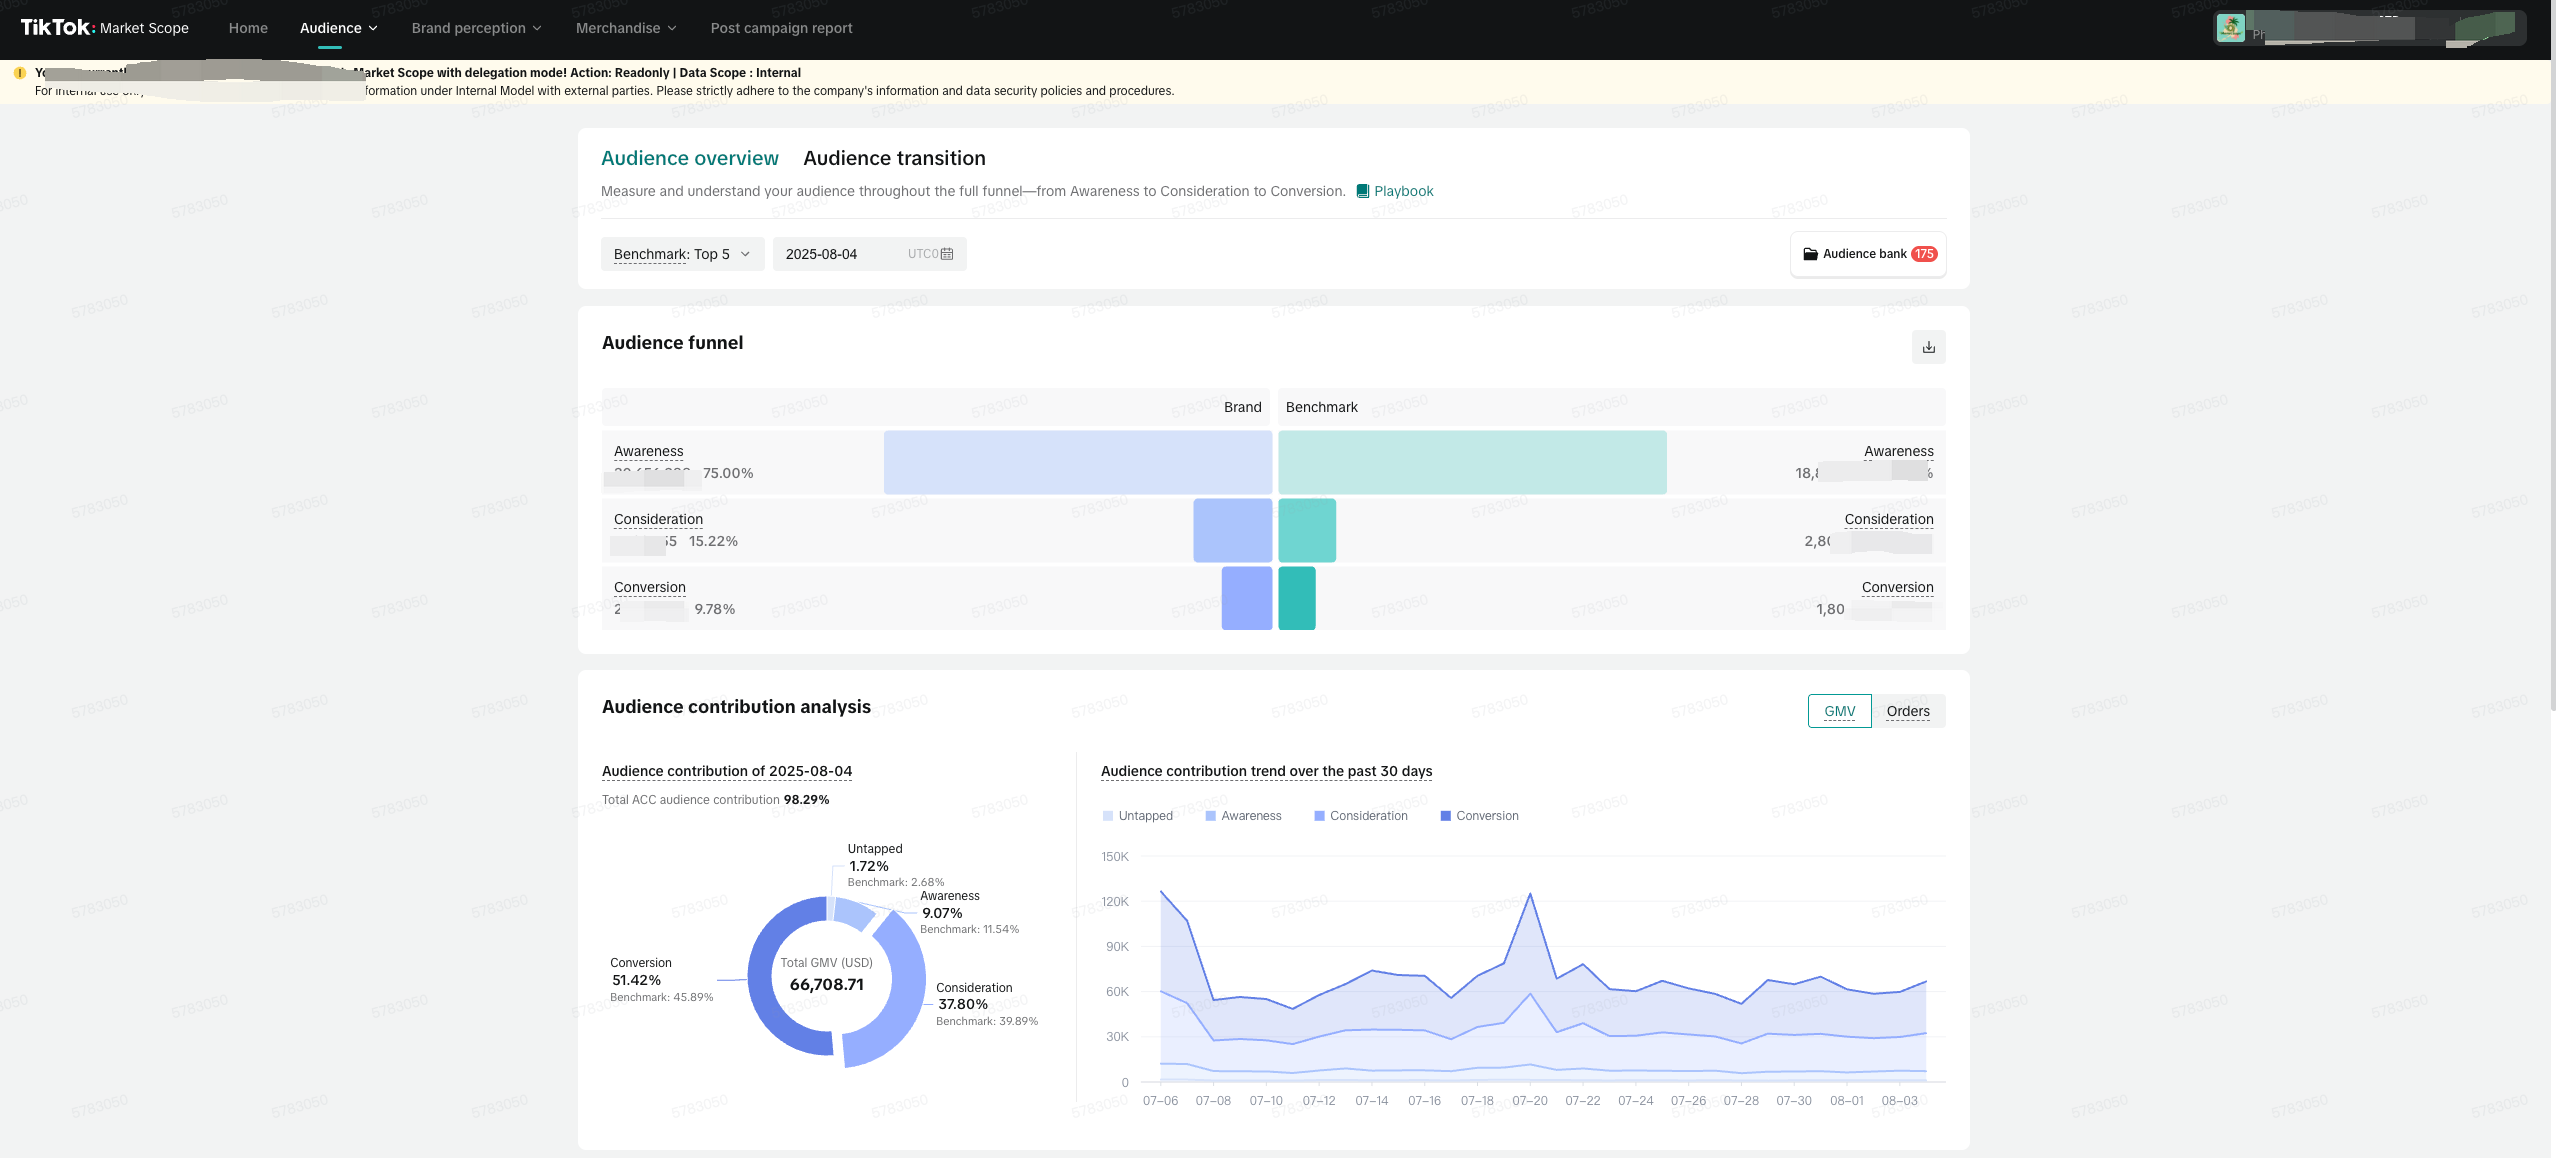Click the profile avatar in the top bar
The height and width of the screenshot is (1158, 2556).
click(2230, 28)
